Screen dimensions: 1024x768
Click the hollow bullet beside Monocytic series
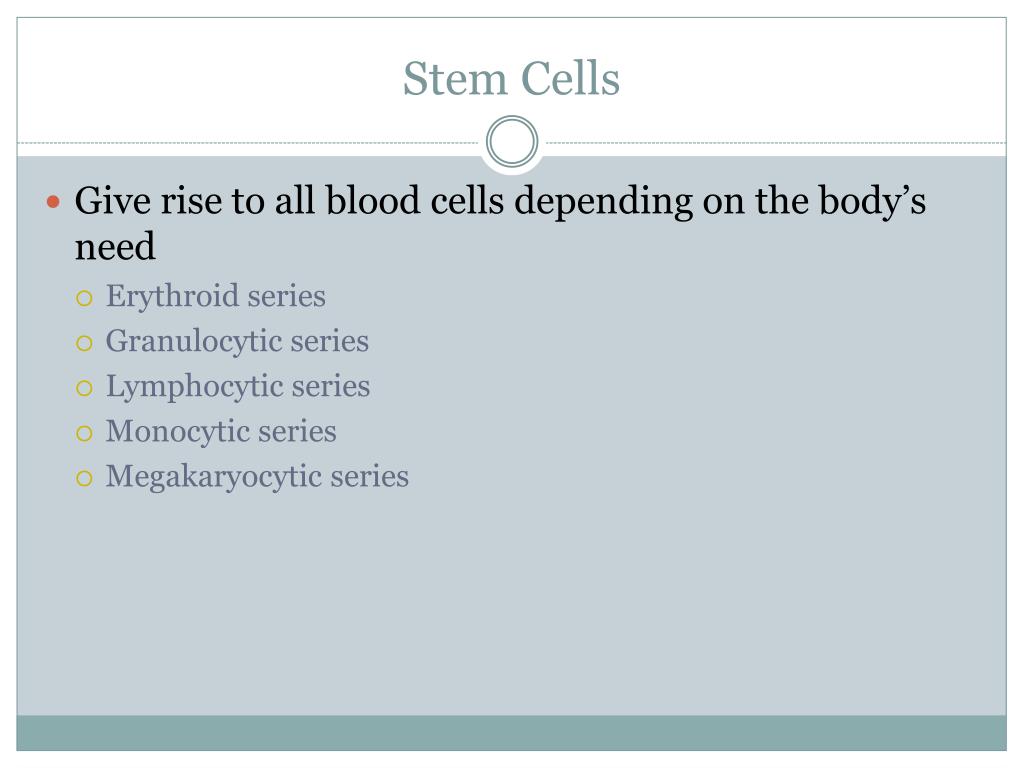click(x=84, y=434)
